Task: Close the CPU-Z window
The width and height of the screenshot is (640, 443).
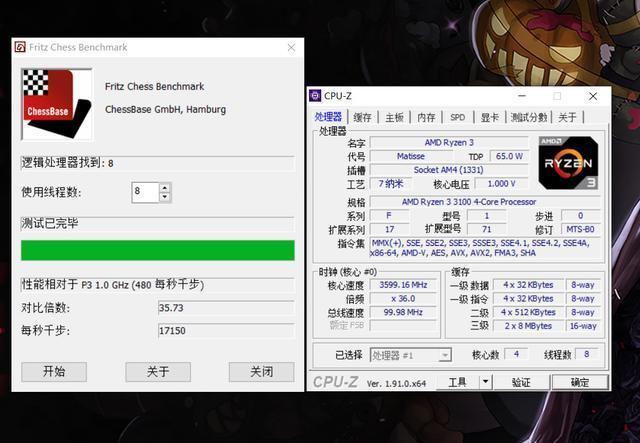Action: tap(593, 96)
